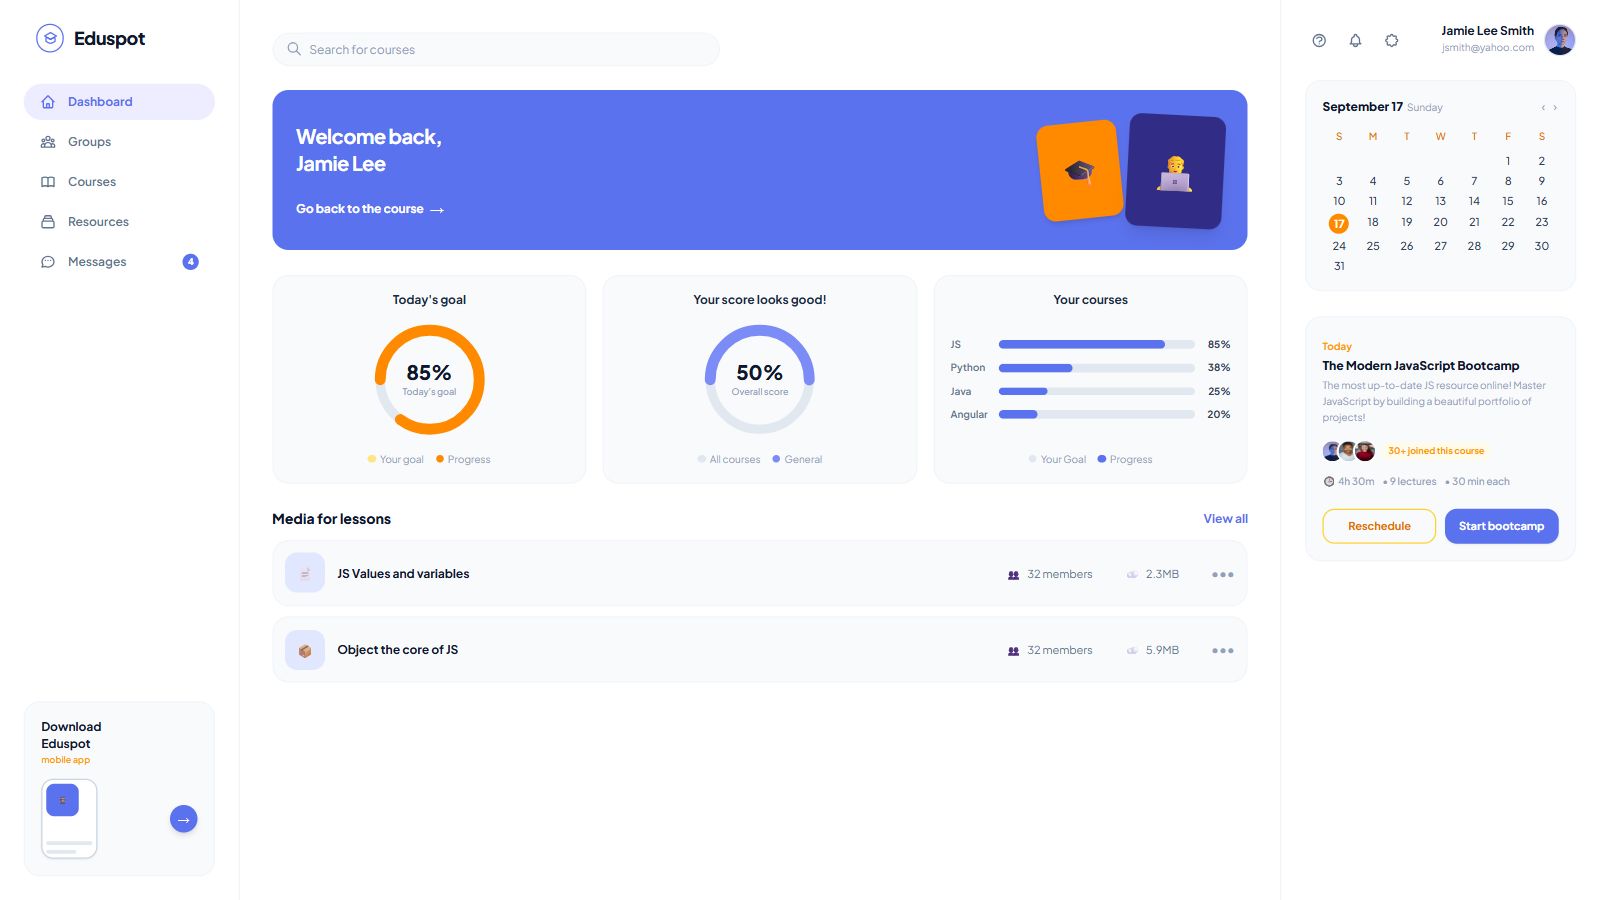Go to previous month in calendar

click(x=1543, y=107)
